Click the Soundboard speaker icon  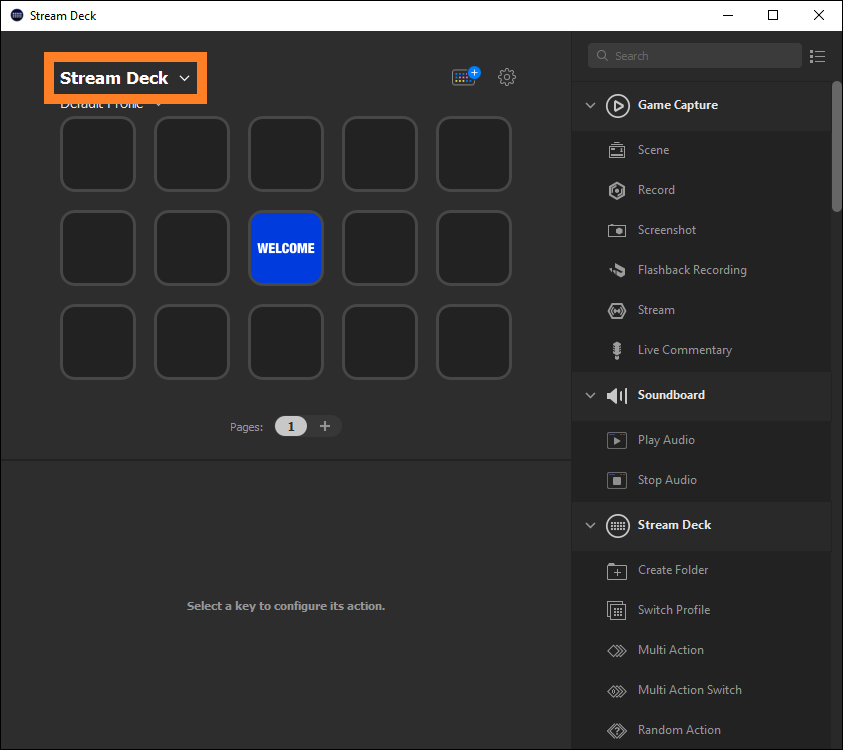pos(617,396)
